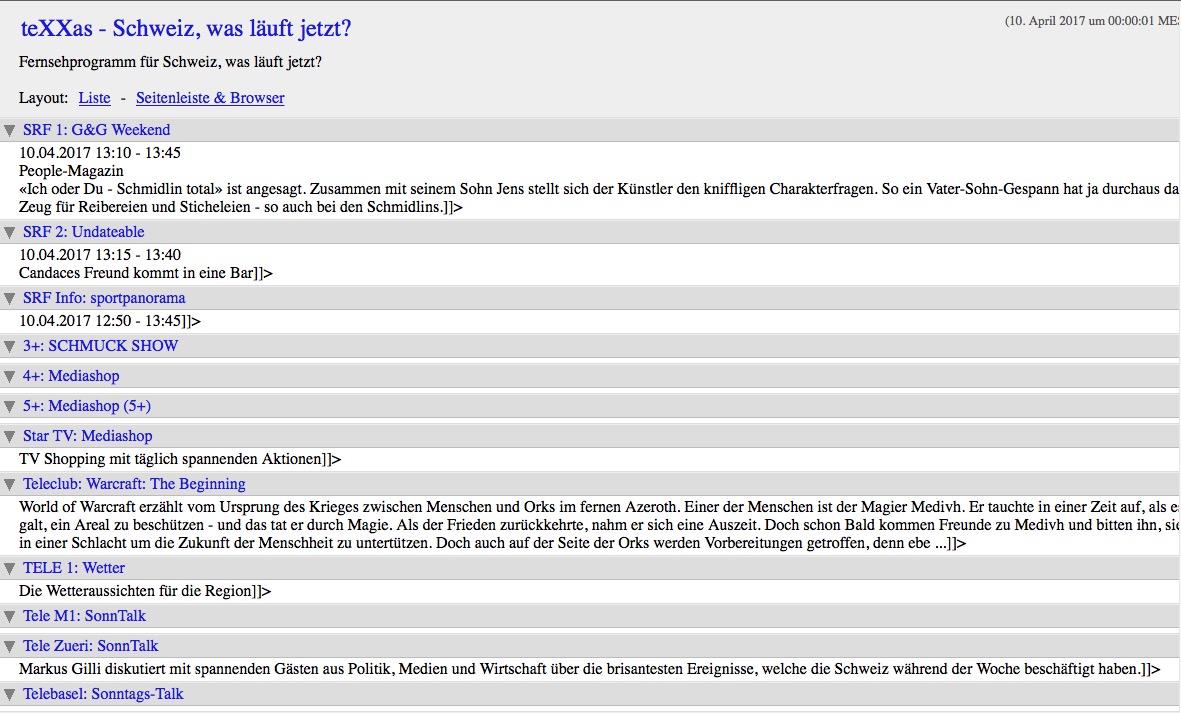Open 3+: SCHMUCK SHOW heading

tap(100, 346)
